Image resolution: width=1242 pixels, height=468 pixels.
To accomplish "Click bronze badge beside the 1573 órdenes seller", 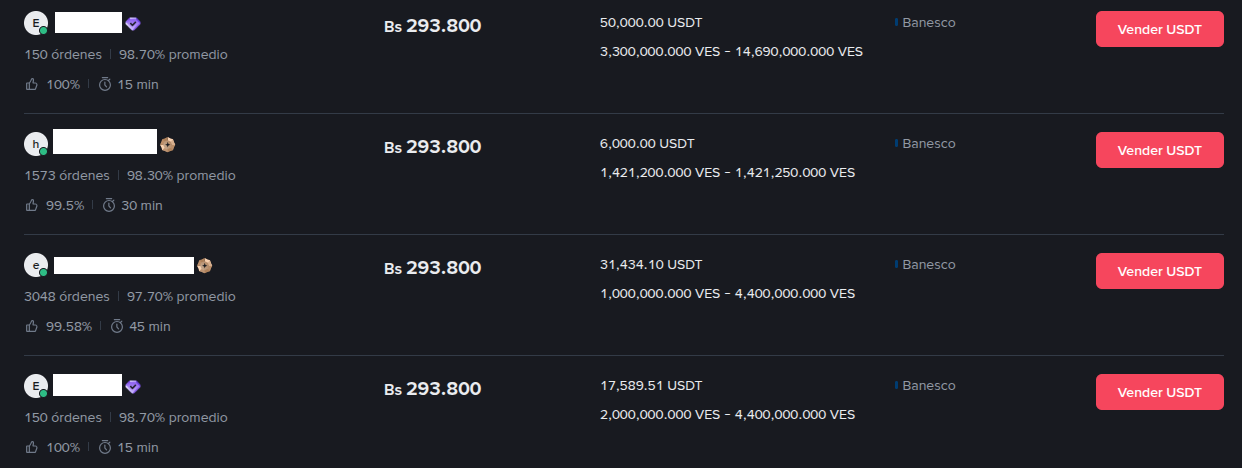I will click(x=167, y=144).
